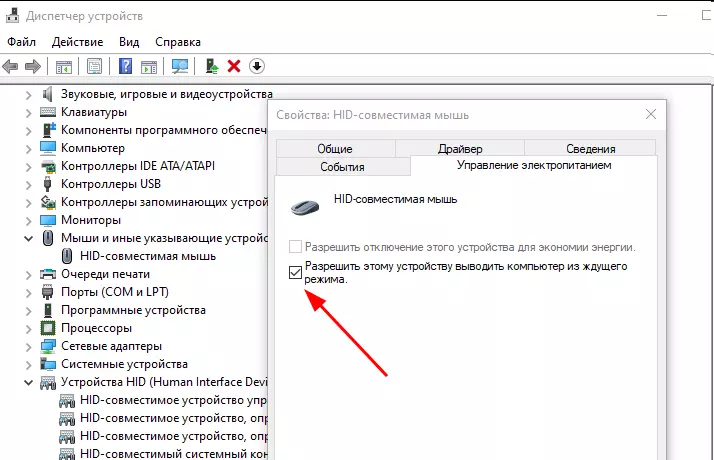Click the update device driver toolbar icon

click(211, 66)
